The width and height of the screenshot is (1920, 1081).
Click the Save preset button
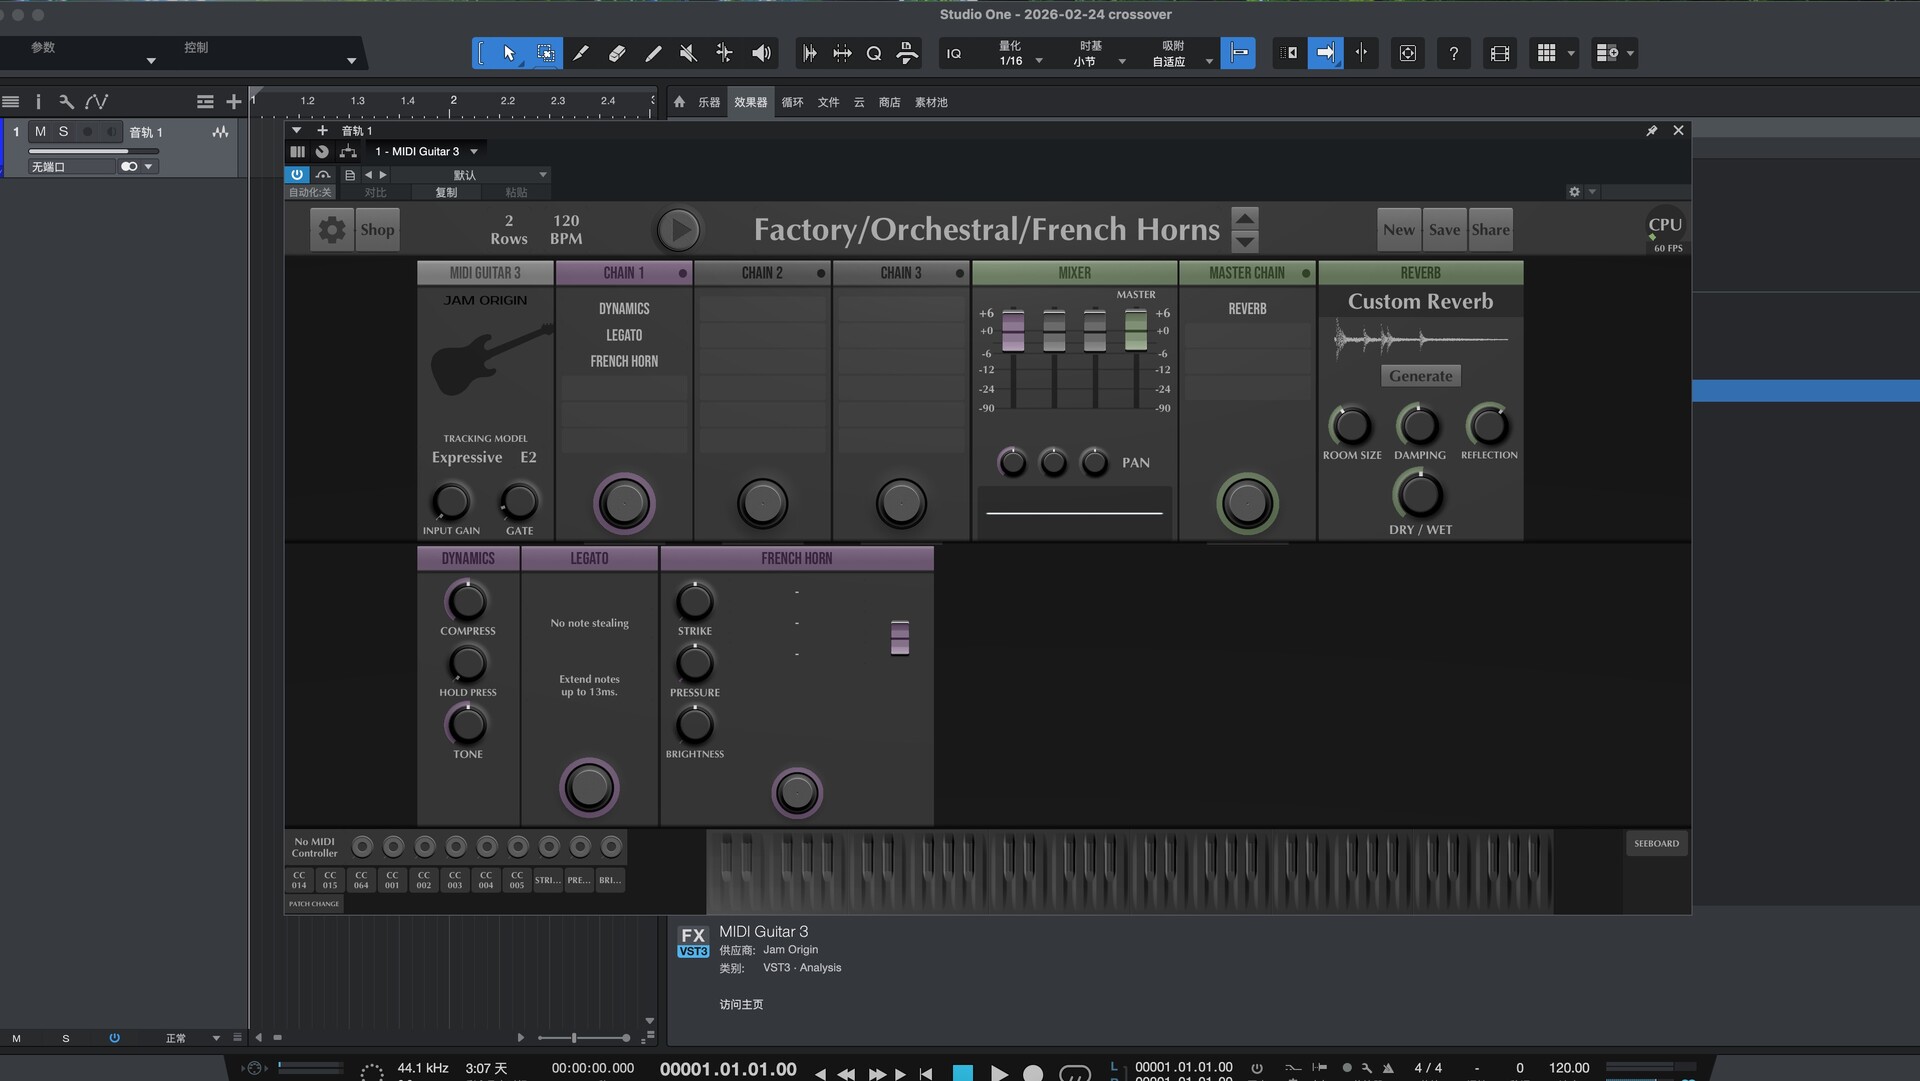1444,230
